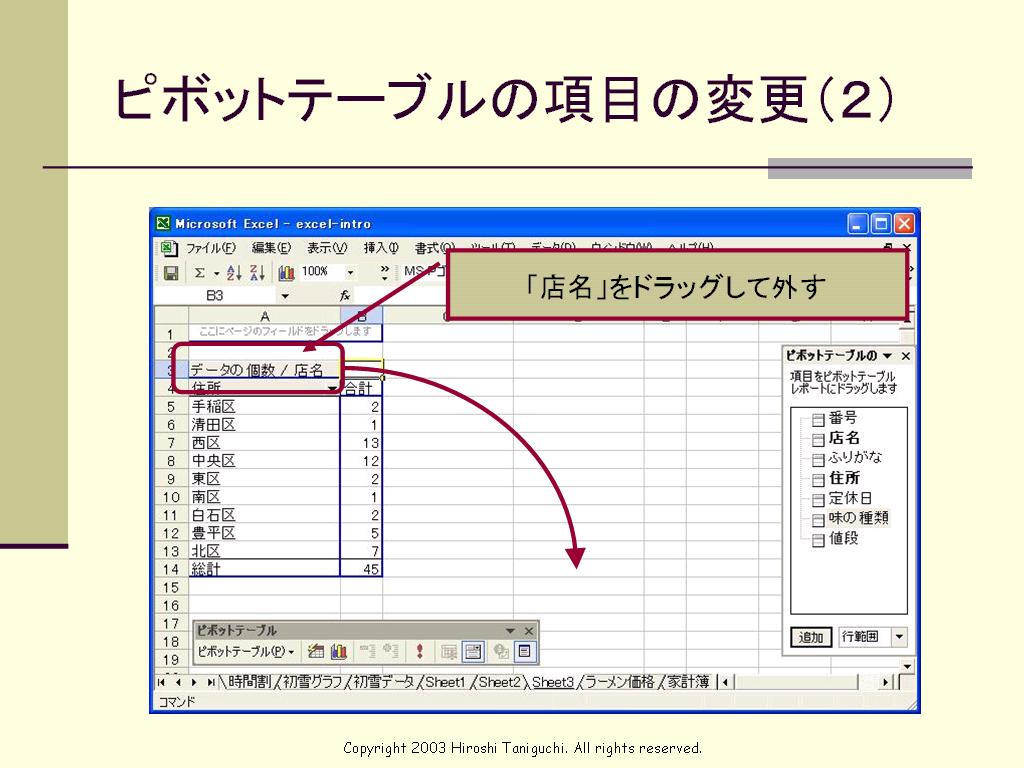The width and height of the screenshot is (1024, 768).
Task: Select 店名 in the field list
Action: pyautogui.click(x=844, y=438)
